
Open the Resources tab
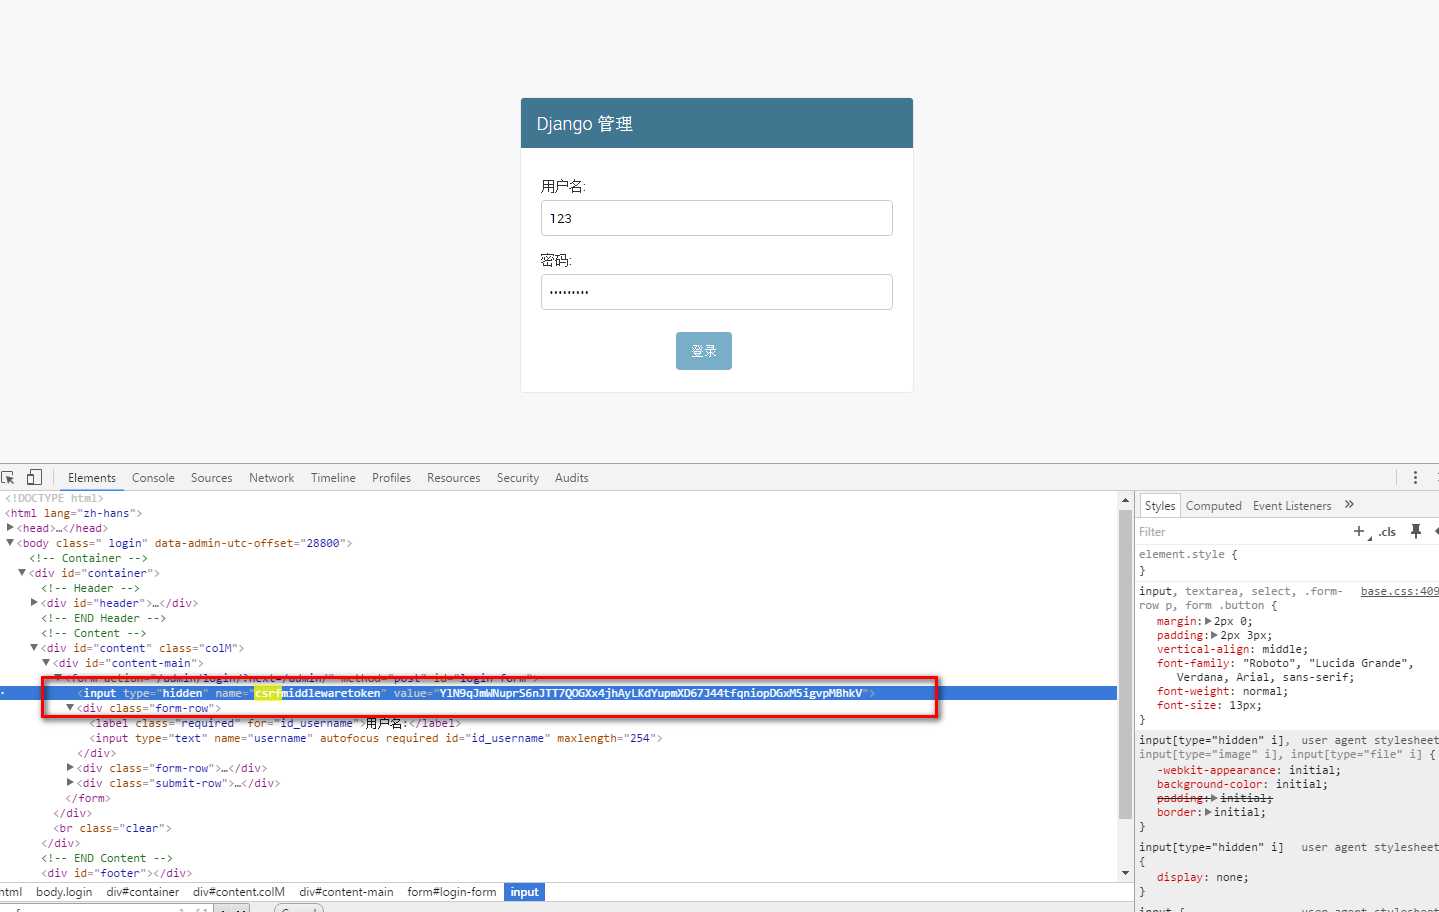(x=453, y=478)
